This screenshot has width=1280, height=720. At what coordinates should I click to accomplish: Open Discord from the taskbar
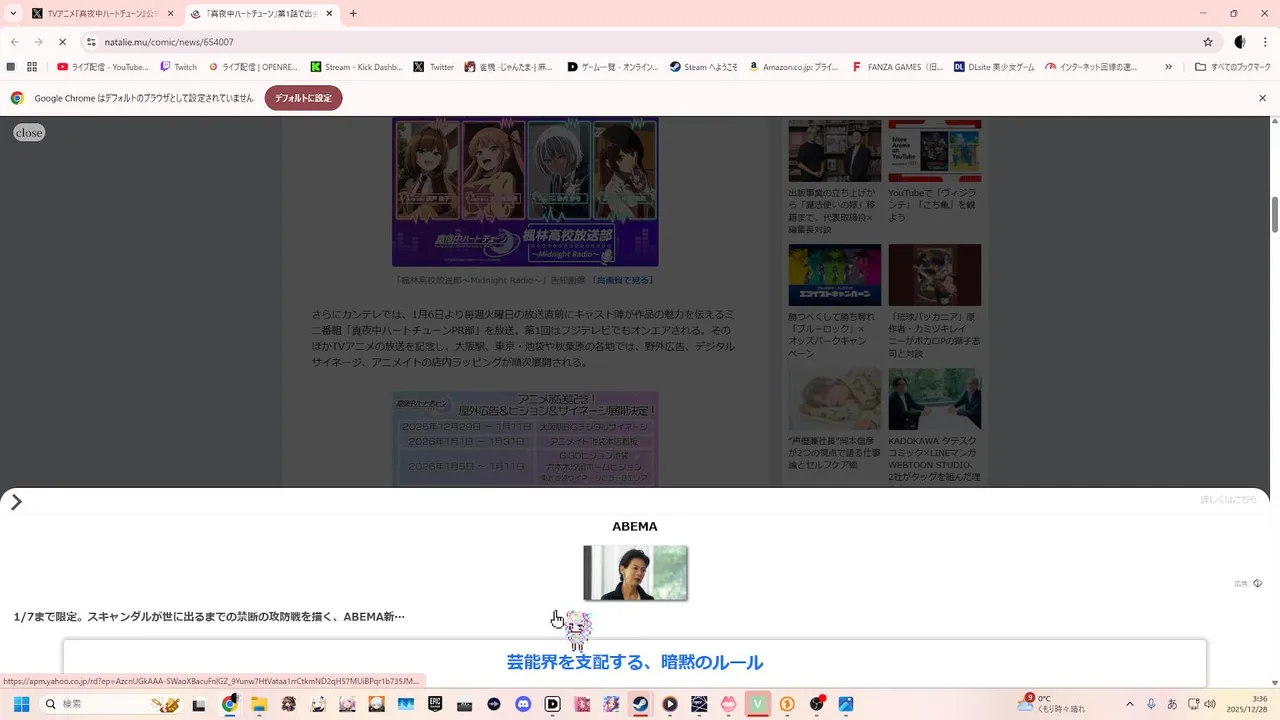523,704
